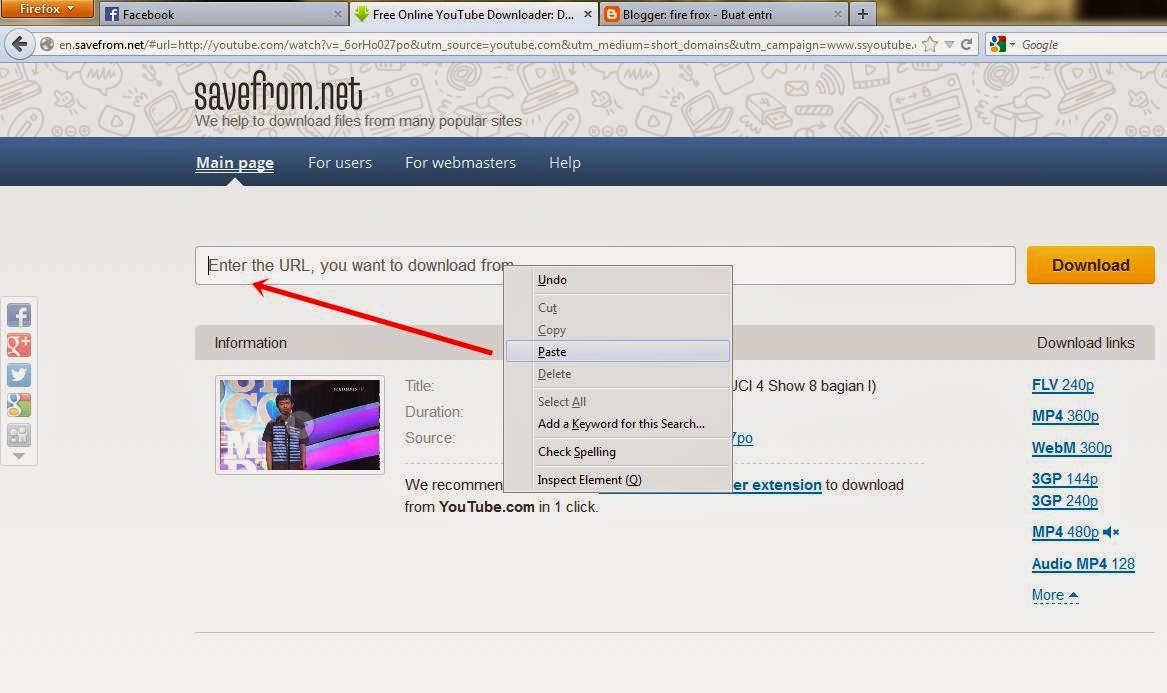Image resolution: width=1167 pixels, height=693 pixels.
Task: Open the helper extension link
Action: (x=777, y=485)
